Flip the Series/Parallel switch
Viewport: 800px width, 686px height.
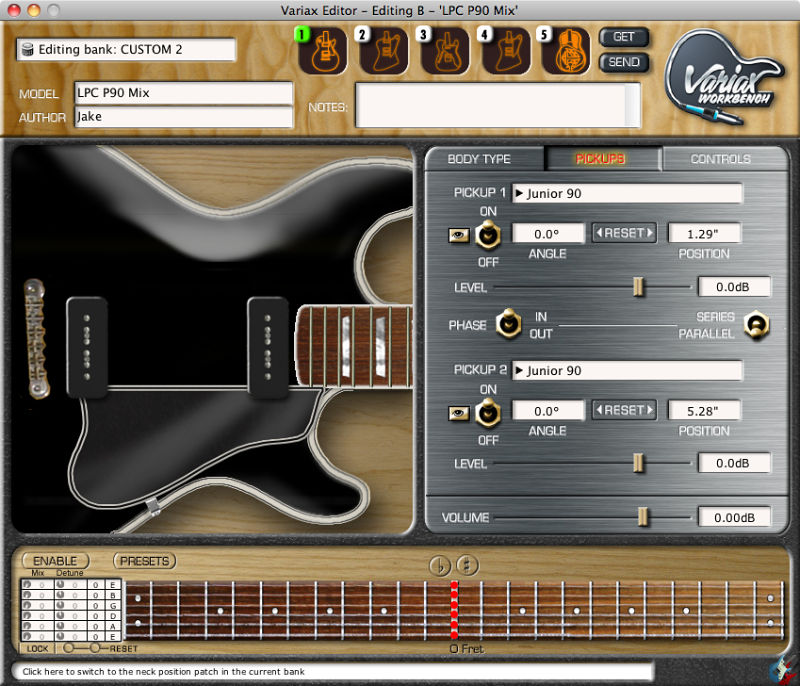click(757, 324)
